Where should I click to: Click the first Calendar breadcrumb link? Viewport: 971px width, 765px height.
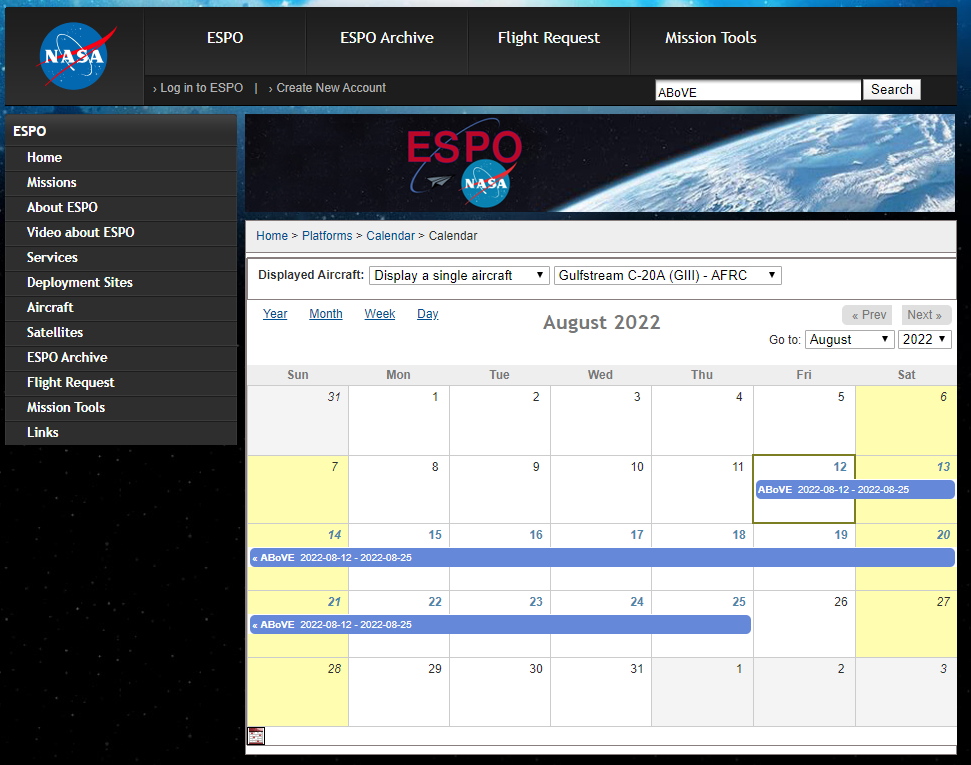(390, 236)
